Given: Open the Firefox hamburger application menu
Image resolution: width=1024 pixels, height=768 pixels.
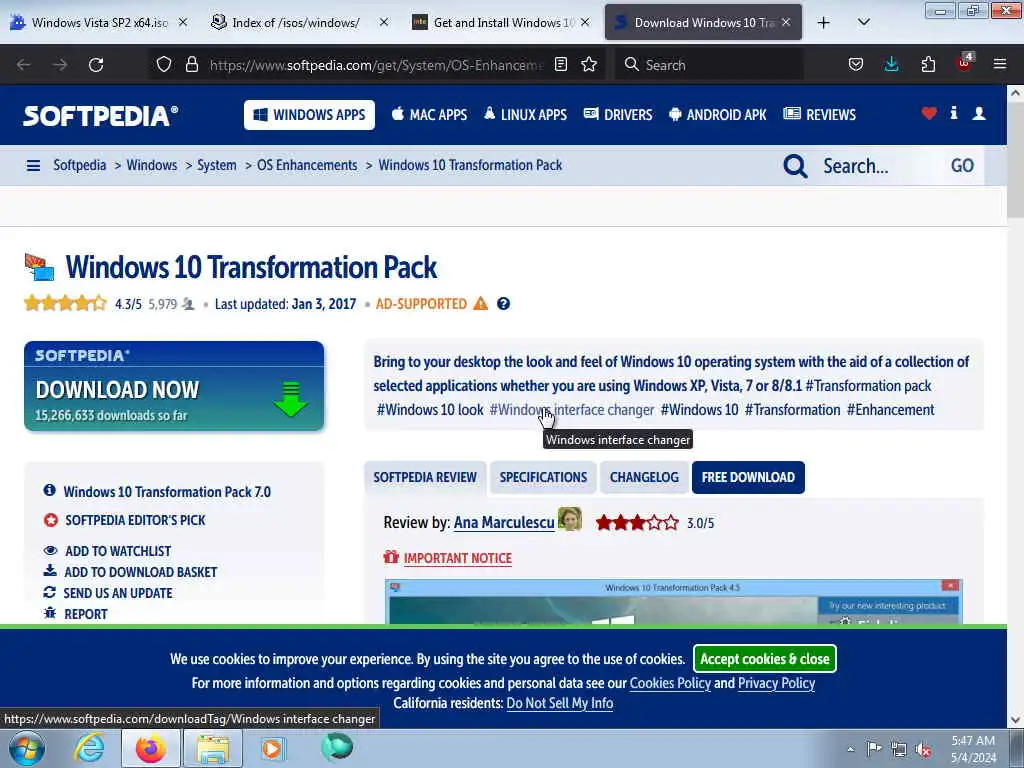Looking at the screenshot, I should click(1000, 64).
